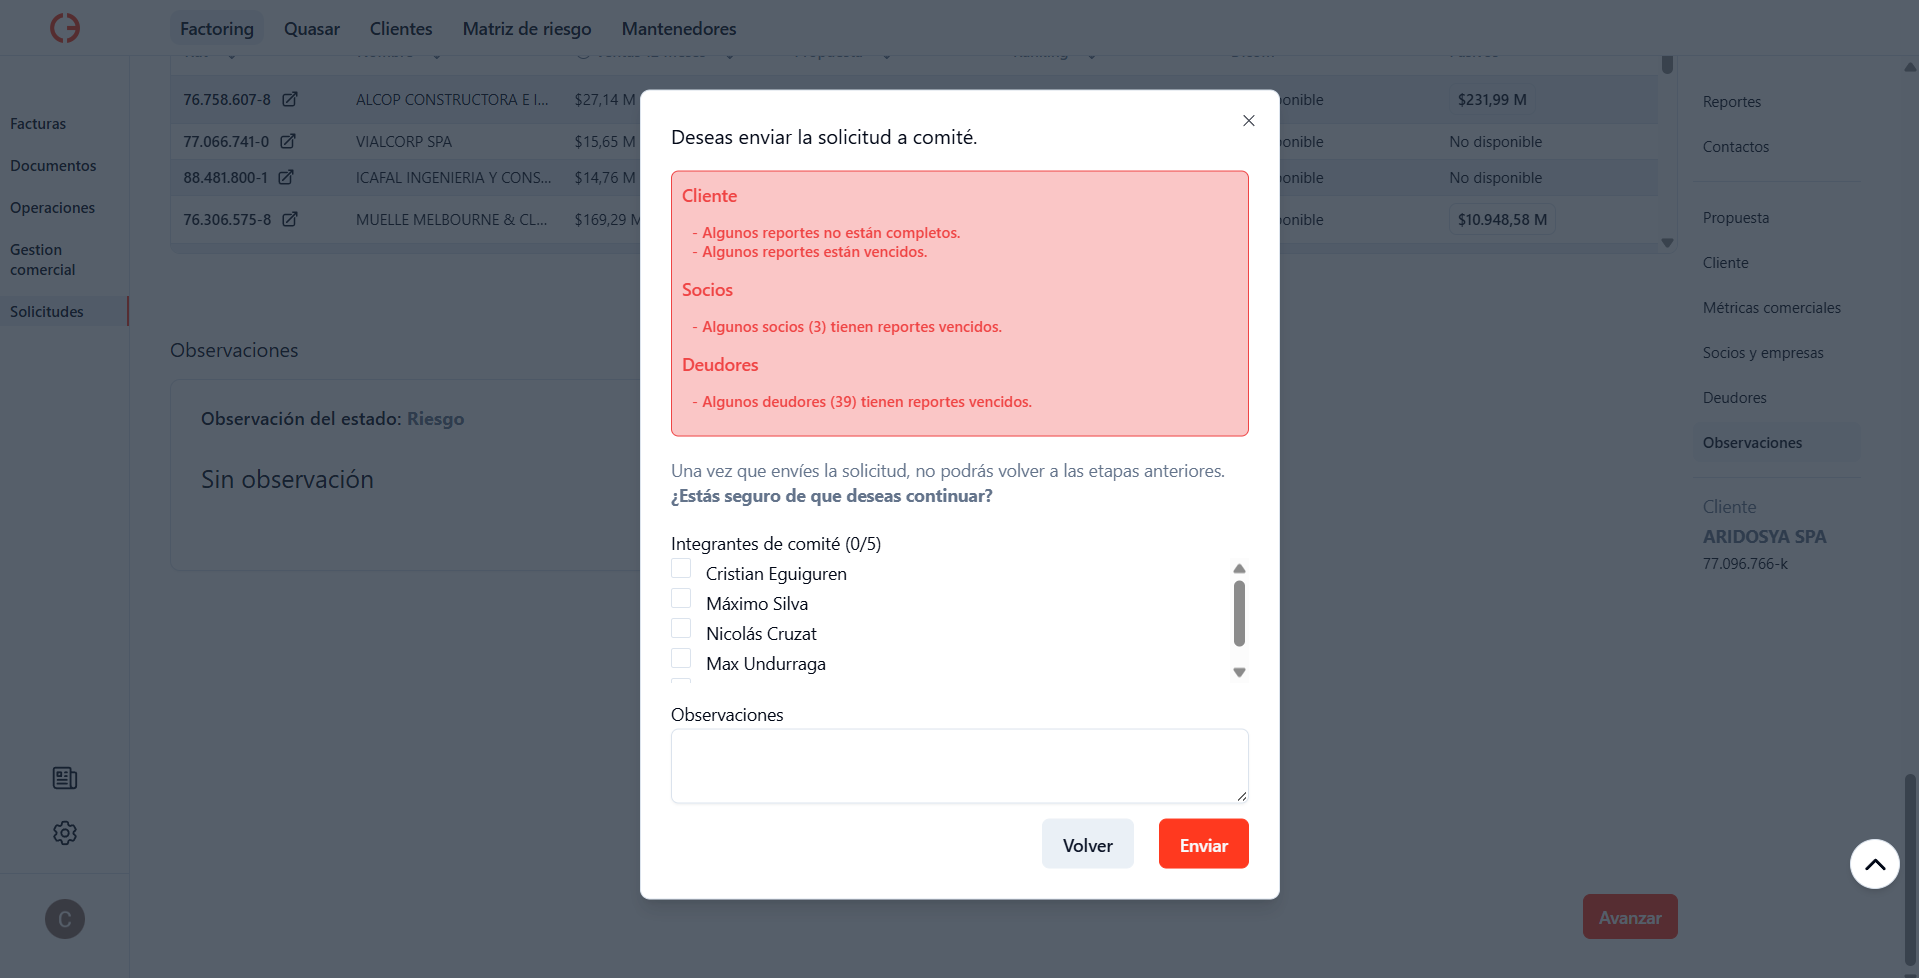Click the scroll-to-top arrow button
Image resolution: width=1919 pixels, height=978 pixels.
coord(1874,864)
